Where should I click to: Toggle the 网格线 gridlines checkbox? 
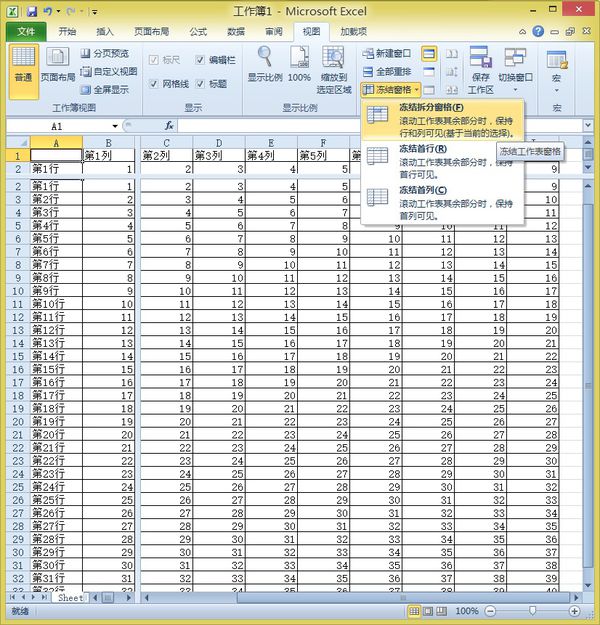pos(153,84)
